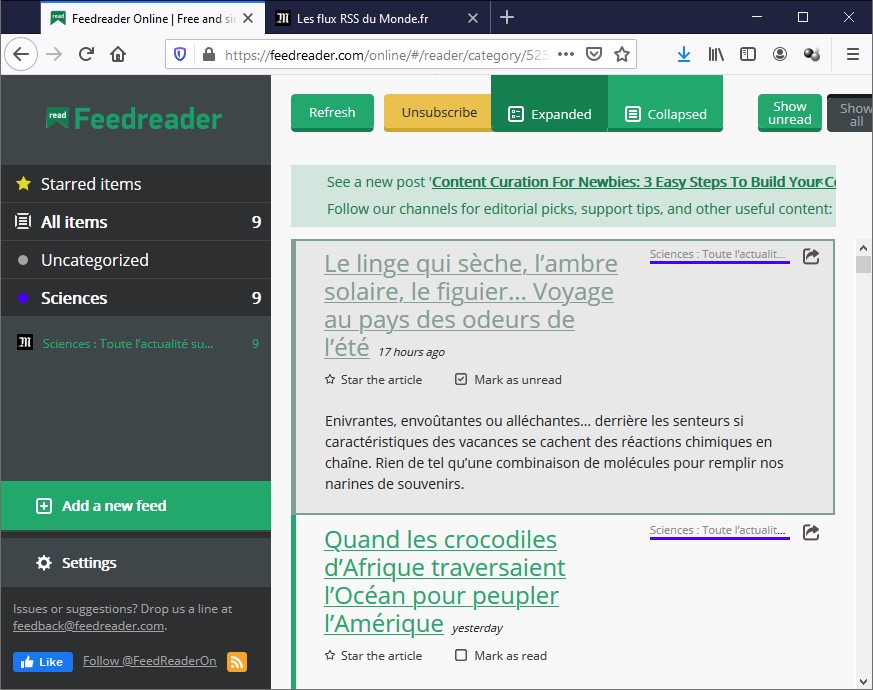
Task: Click share icon on the linge article
Action: click(811, 256)
